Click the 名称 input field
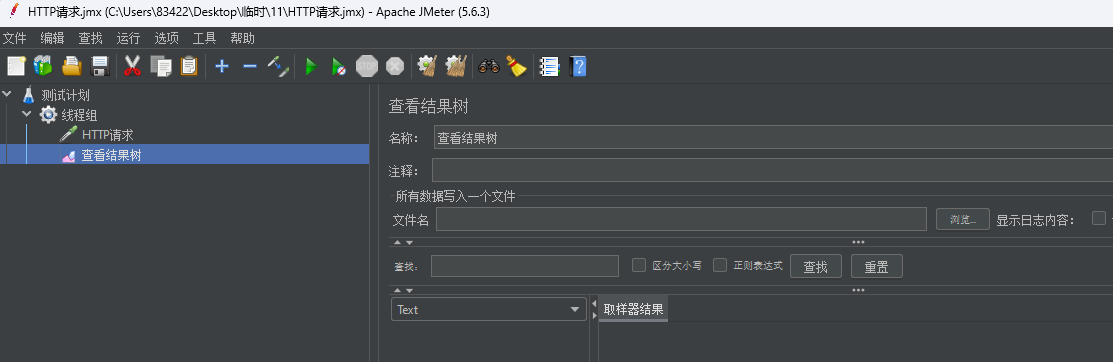 pos(773,138)
